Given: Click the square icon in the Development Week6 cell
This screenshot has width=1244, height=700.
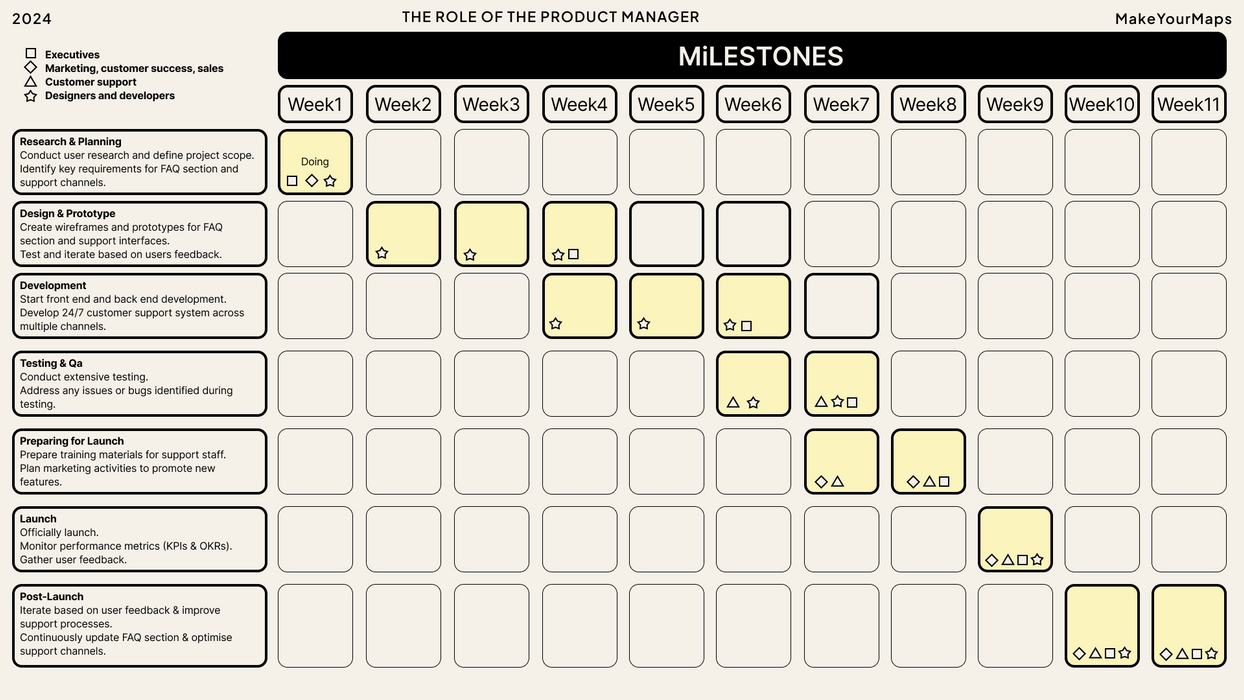Looking at the screenshot, I should [747, 326].
